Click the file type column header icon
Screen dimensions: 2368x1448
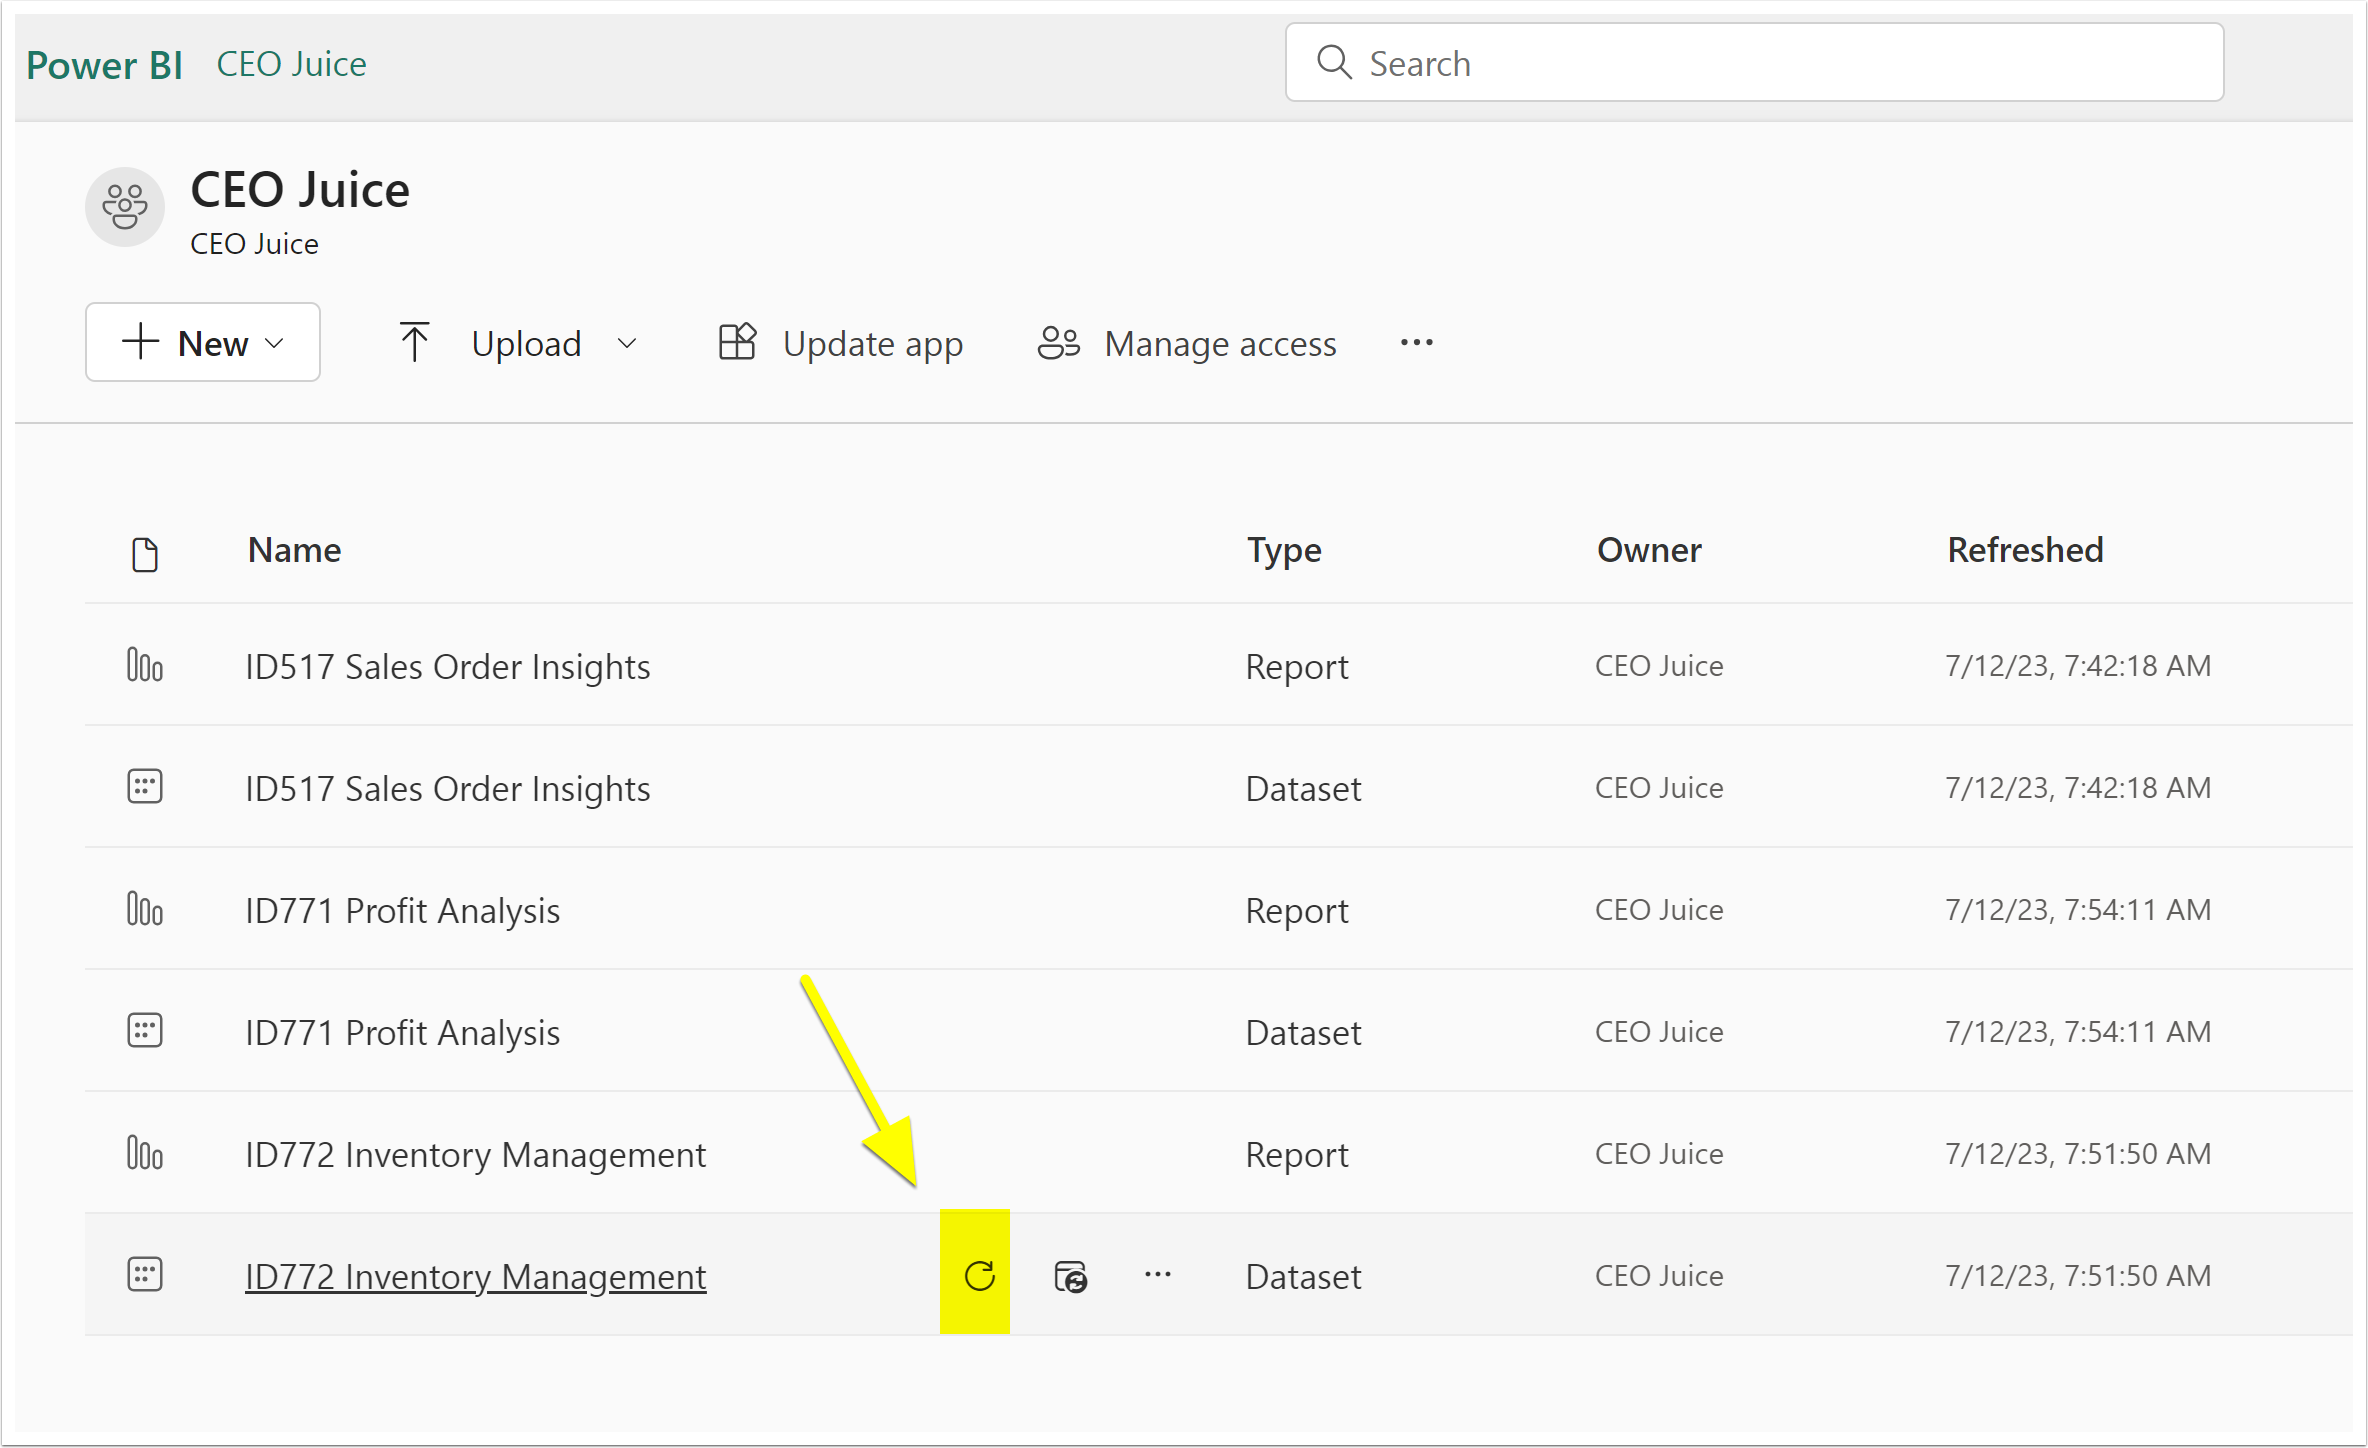point(145,553)
